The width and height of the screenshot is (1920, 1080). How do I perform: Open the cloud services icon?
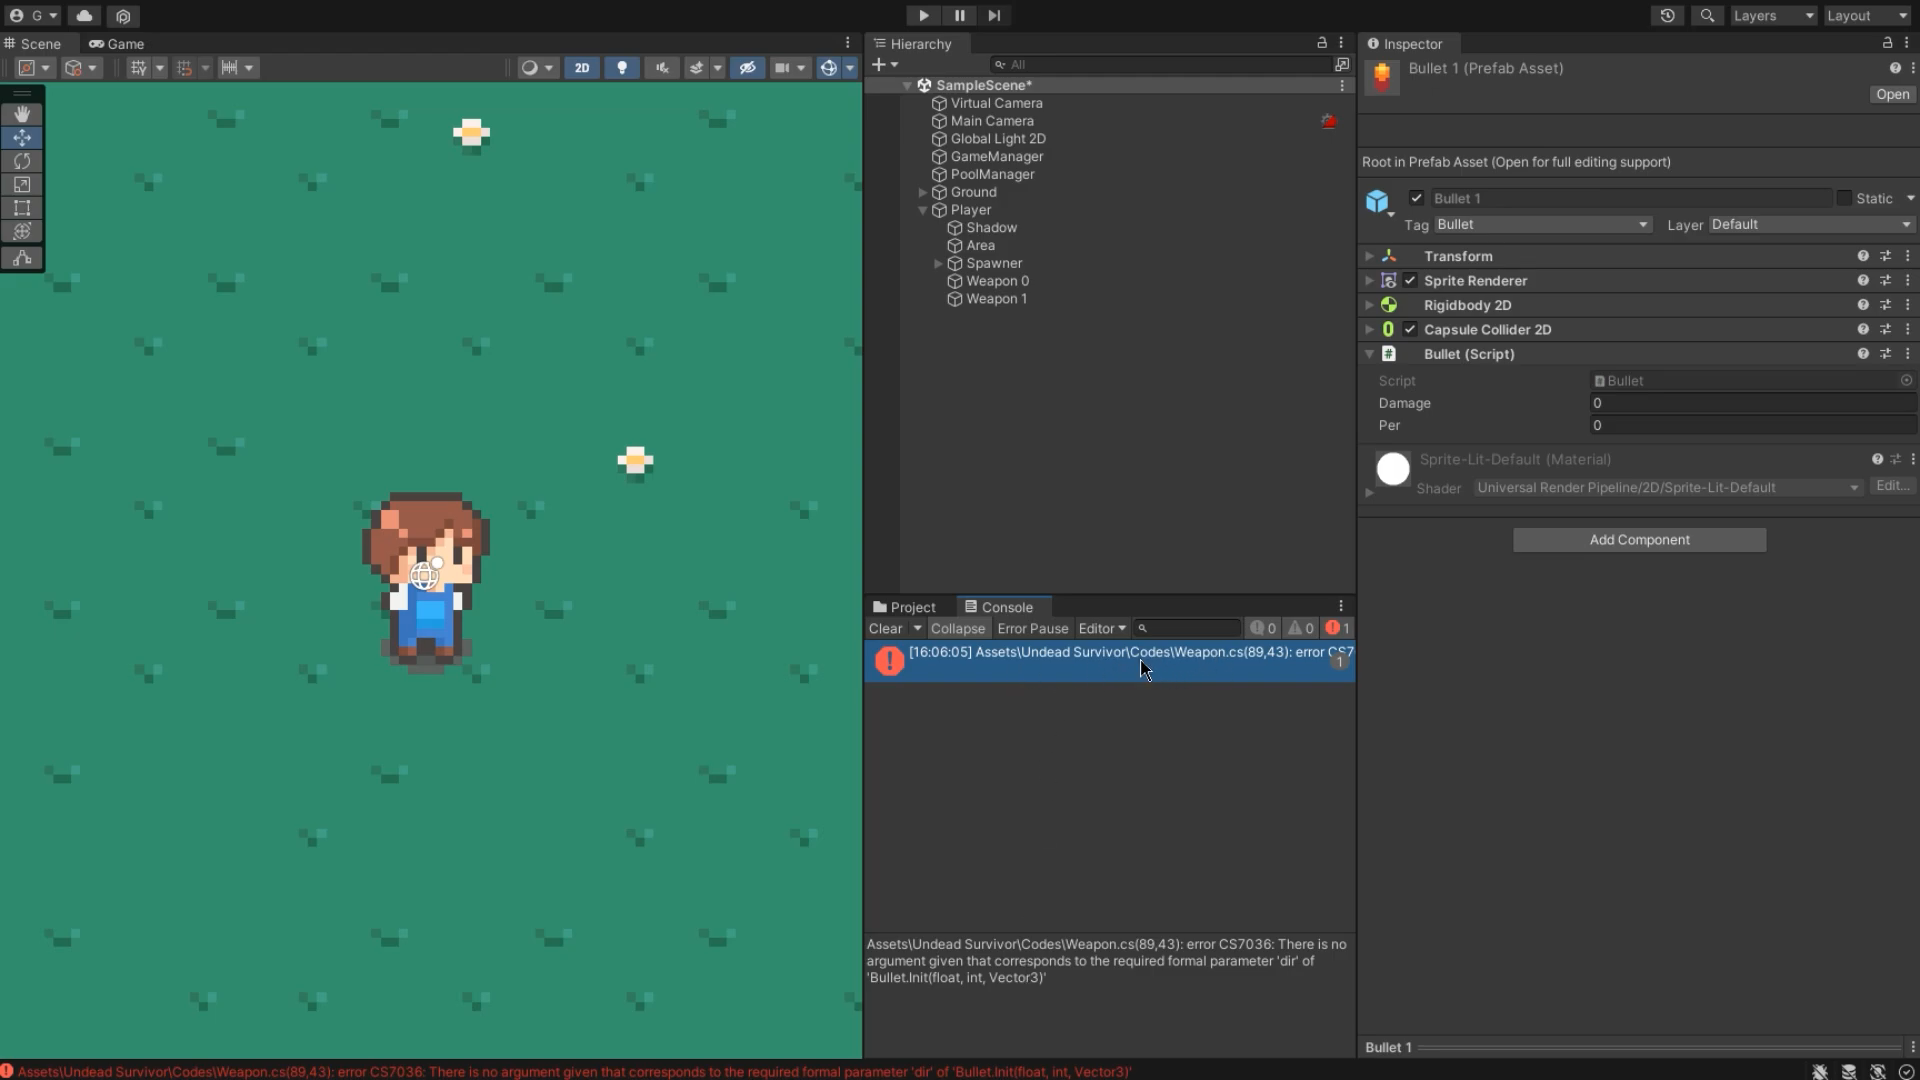[84, 15]
